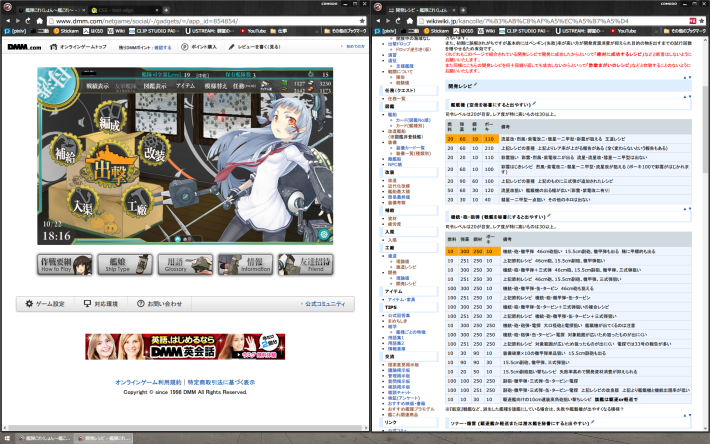710x444 pixels.
Task: Open the 改装 remodel gear icon
Action: (x=155, y=151)
